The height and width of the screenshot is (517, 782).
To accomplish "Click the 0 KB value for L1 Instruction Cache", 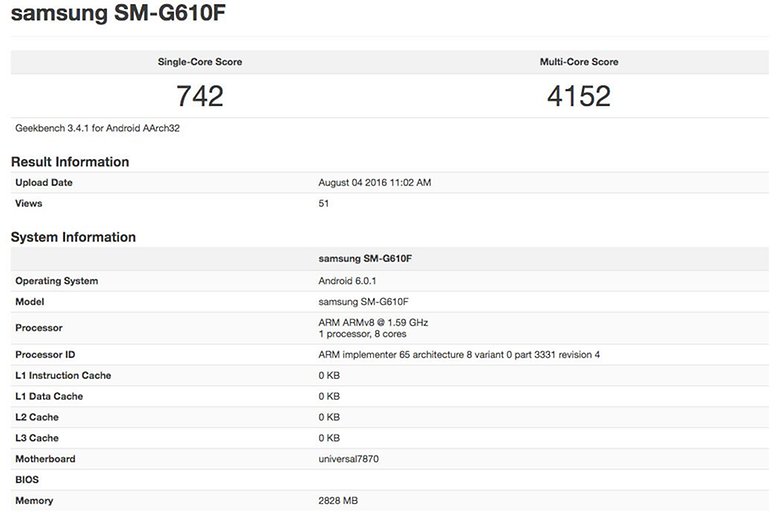I will (x=329, y=375).
